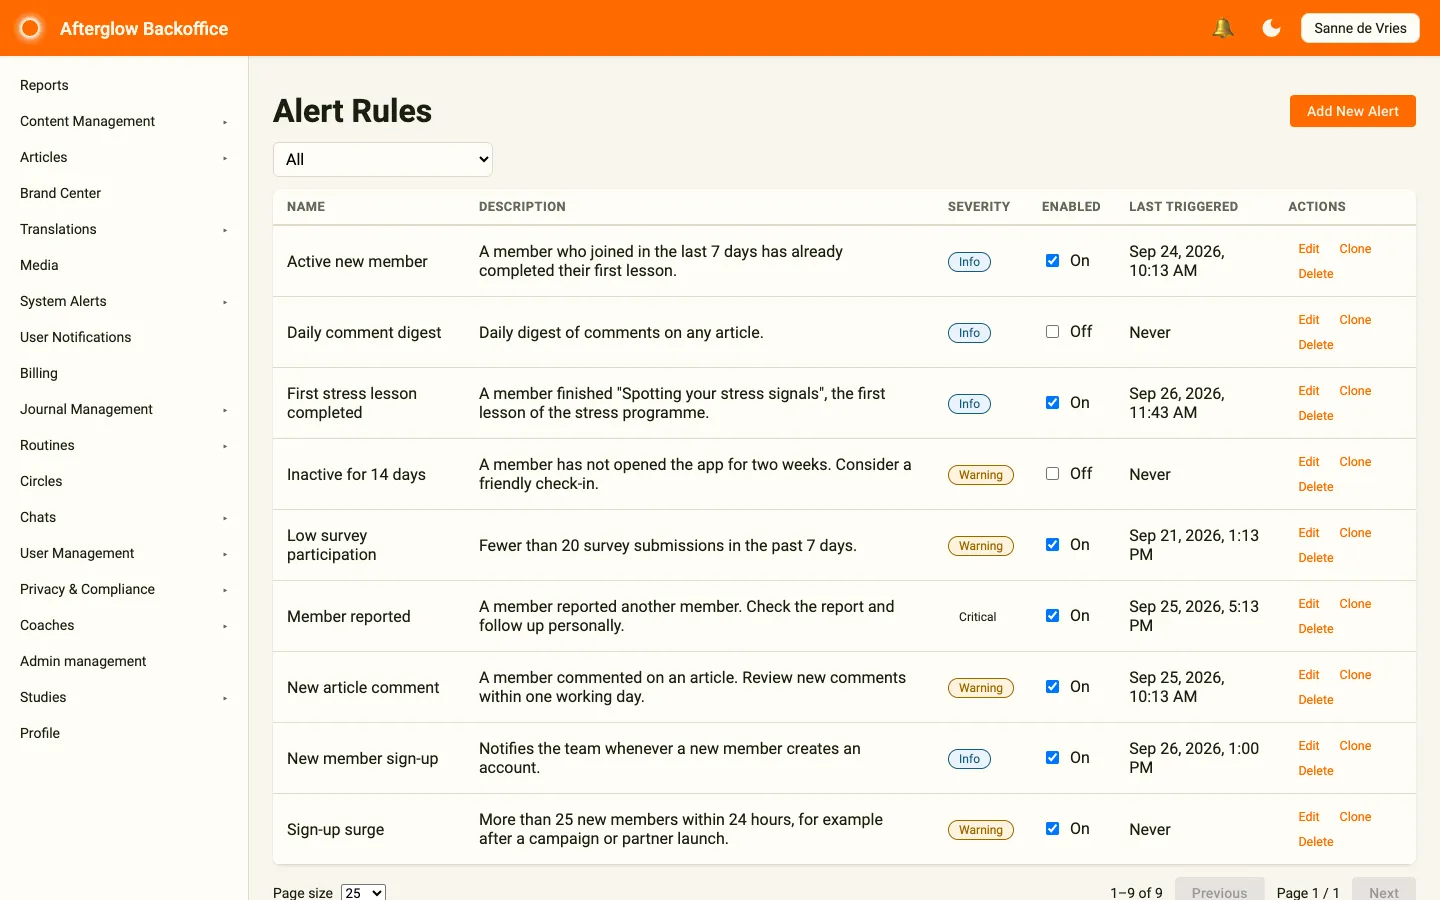Click the Name column header

click(306, 207)
